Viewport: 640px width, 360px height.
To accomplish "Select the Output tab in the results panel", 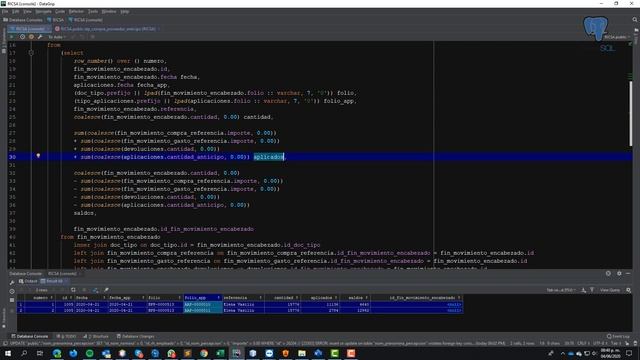I will point(28,281).
